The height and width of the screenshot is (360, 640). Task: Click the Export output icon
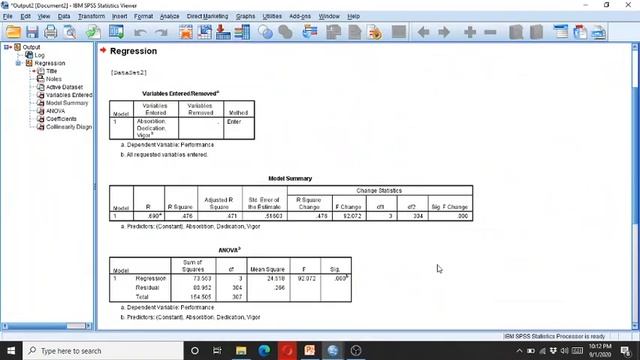[93, 32]
